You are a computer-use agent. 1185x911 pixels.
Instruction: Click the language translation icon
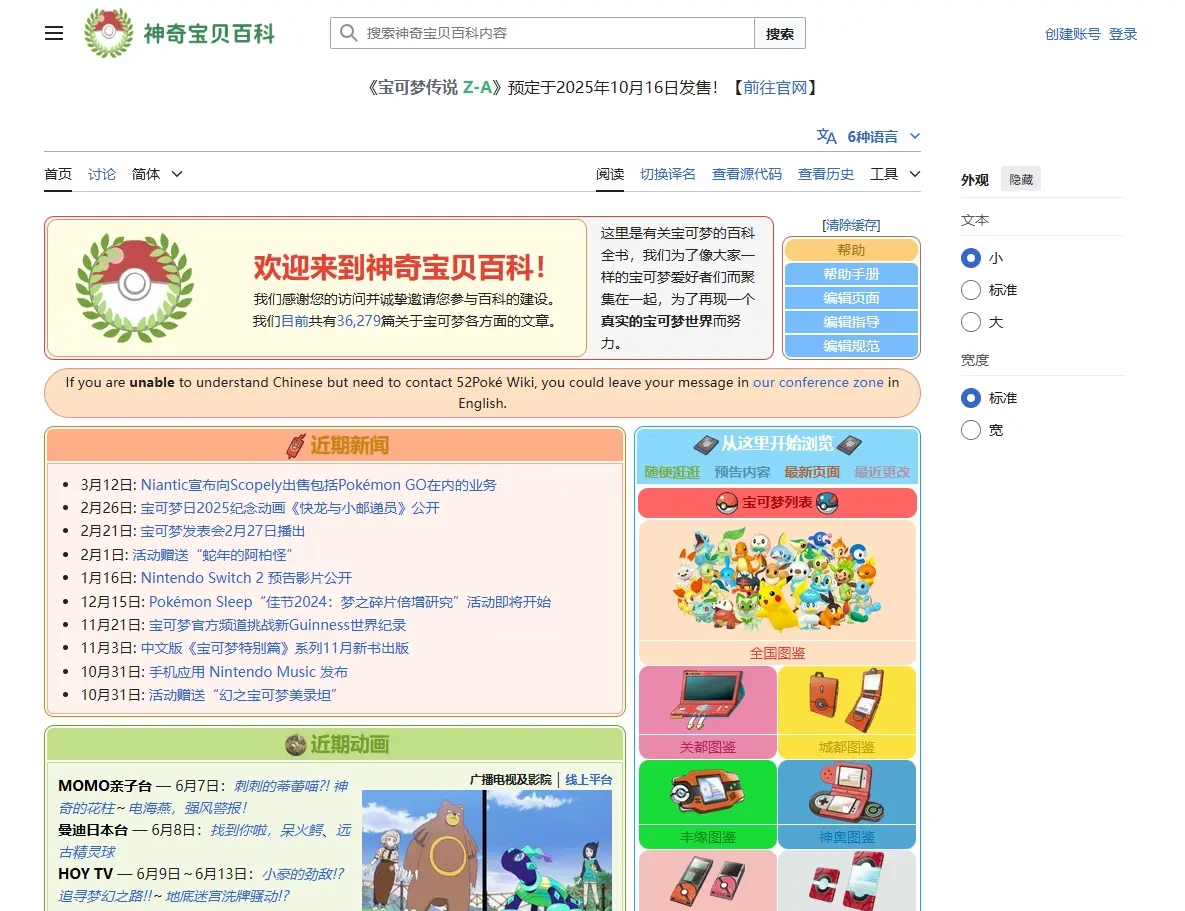tap(826, 136)
